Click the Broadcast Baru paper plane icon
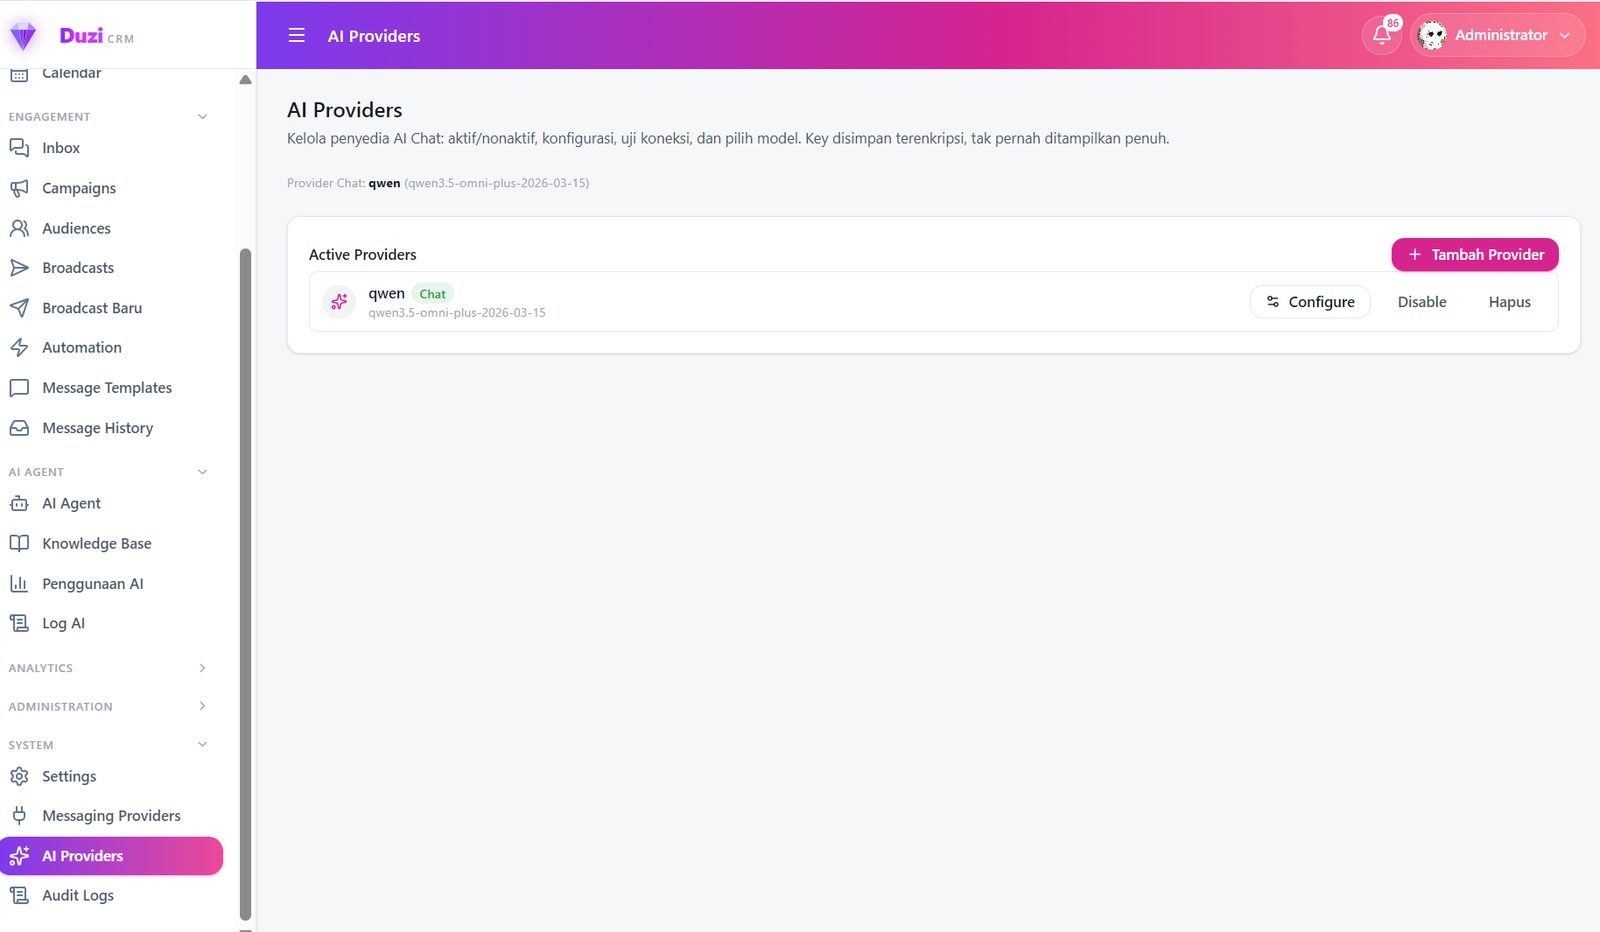The height and width of the screenshot is (932, 1600). 19,308
